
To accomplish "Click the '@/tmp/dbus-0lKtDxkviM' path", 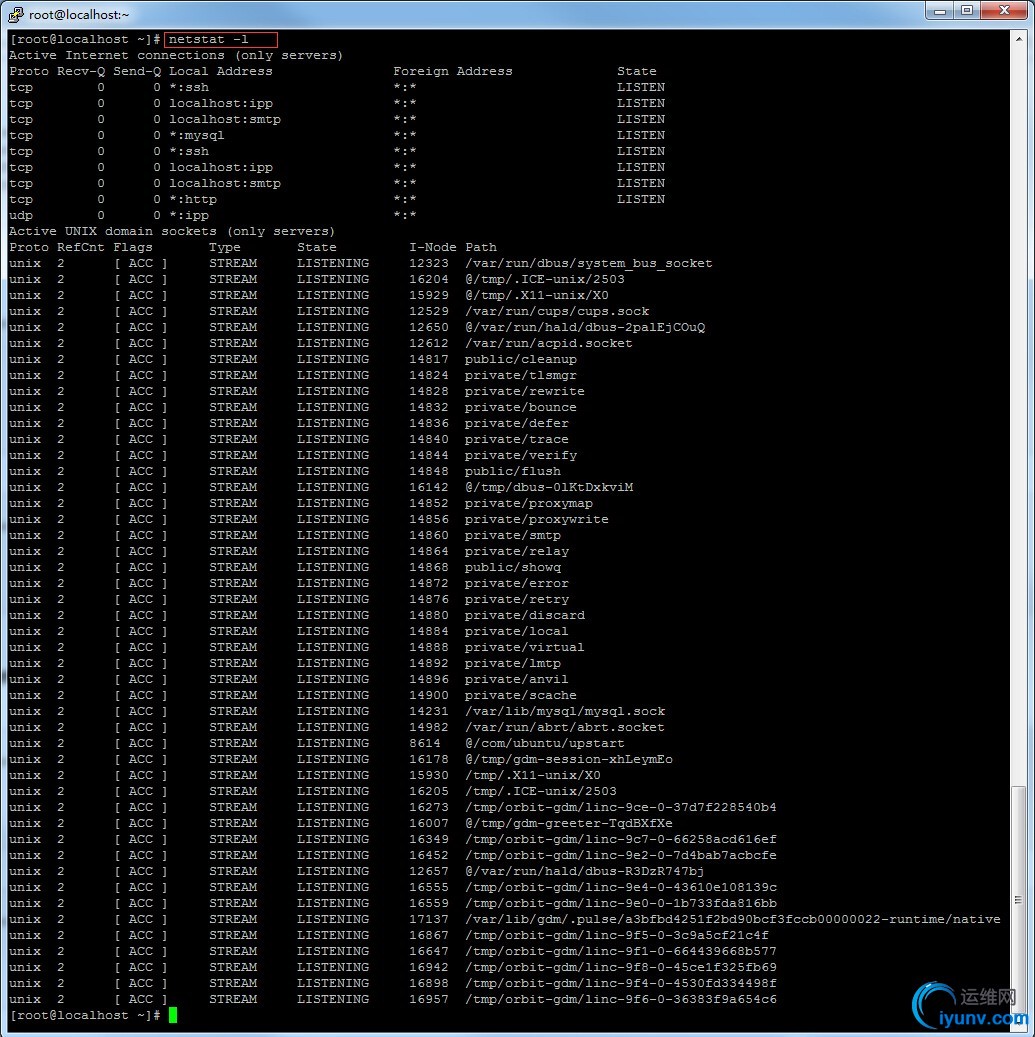I will coord(549,487).
